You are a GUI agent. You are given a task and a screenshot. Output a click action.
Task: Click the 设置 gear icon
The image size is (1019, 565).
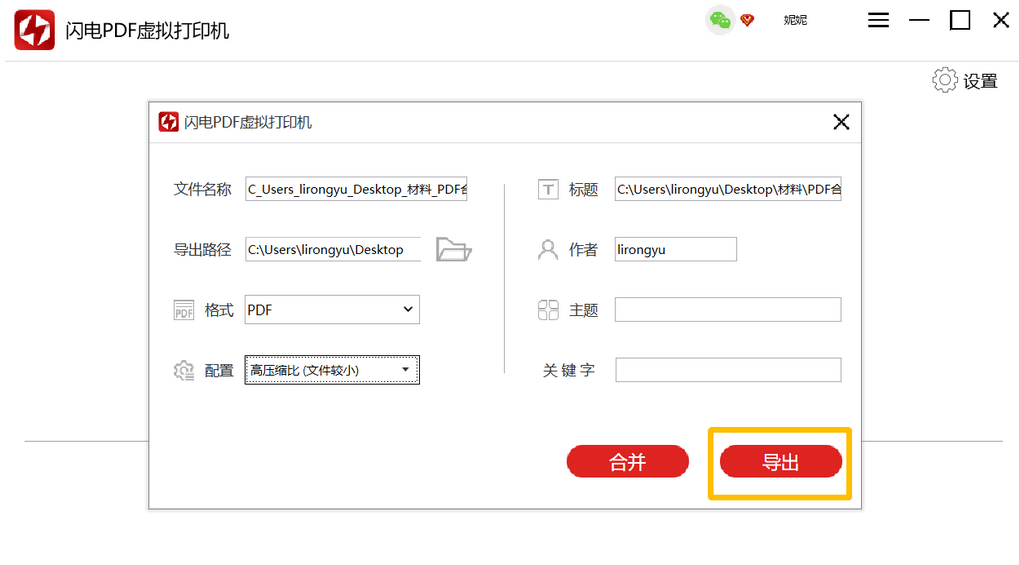(x=945, y=80)
